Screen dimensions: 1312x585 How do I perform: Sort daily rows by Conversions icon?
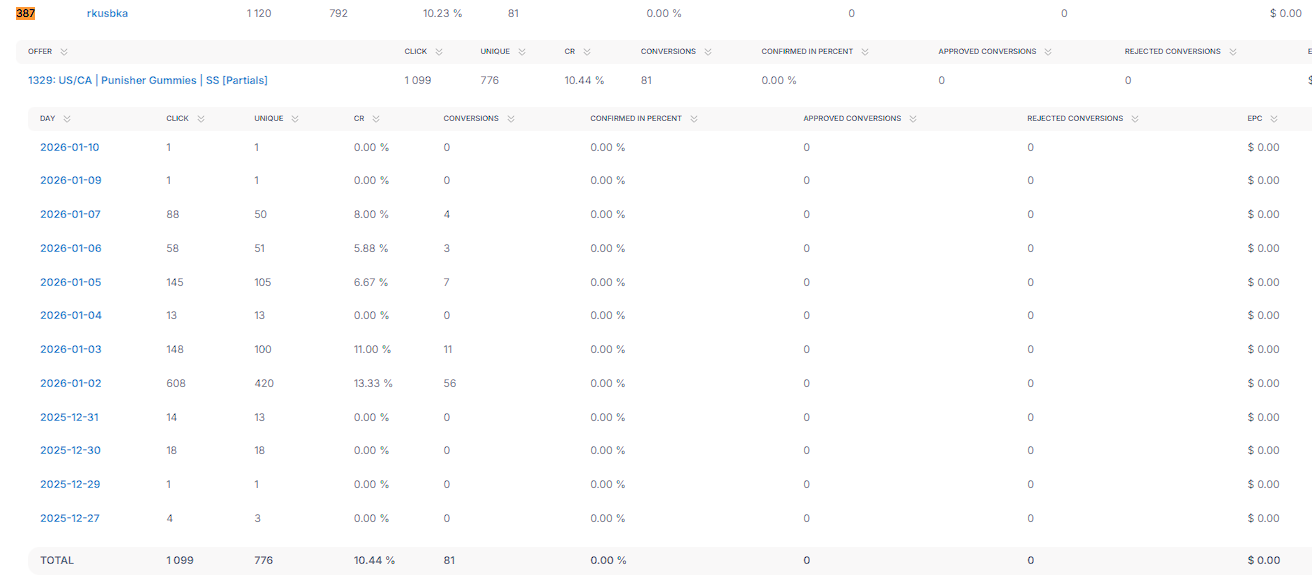coord(511,119)
